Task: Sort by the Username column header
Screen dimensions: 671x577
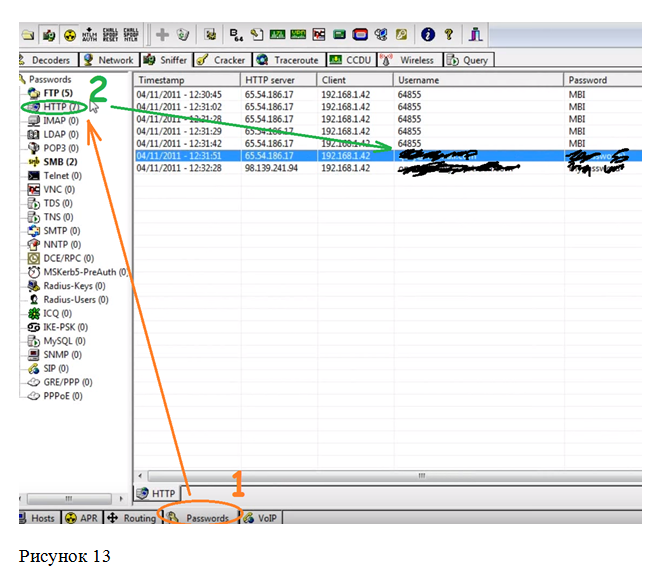Action: (478, 80)
